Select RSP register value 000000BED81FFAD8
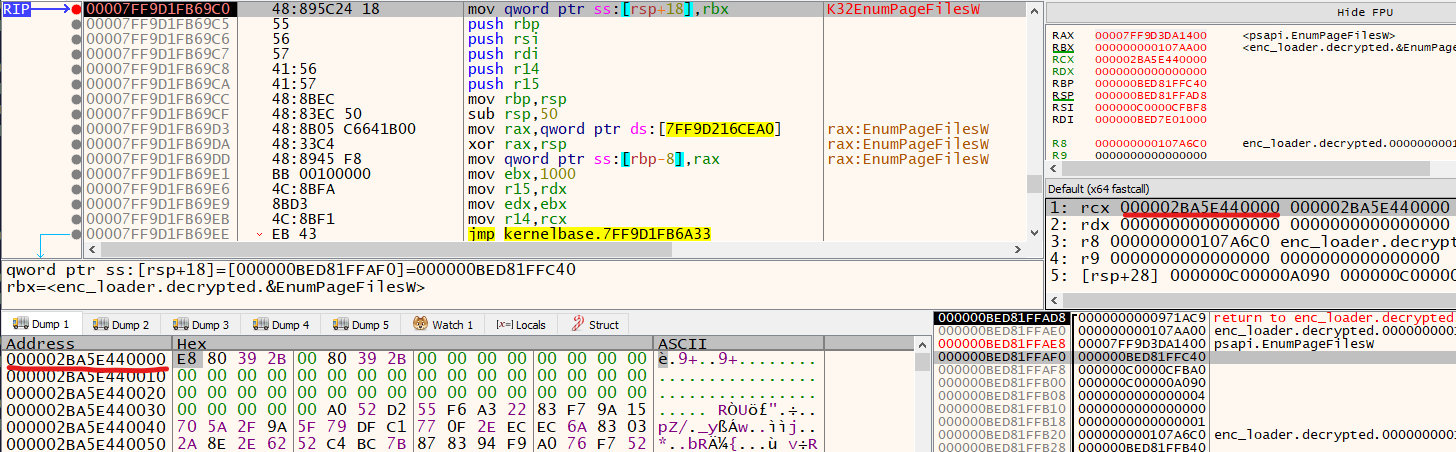The image size is (1456, 452). [1151, 95]
